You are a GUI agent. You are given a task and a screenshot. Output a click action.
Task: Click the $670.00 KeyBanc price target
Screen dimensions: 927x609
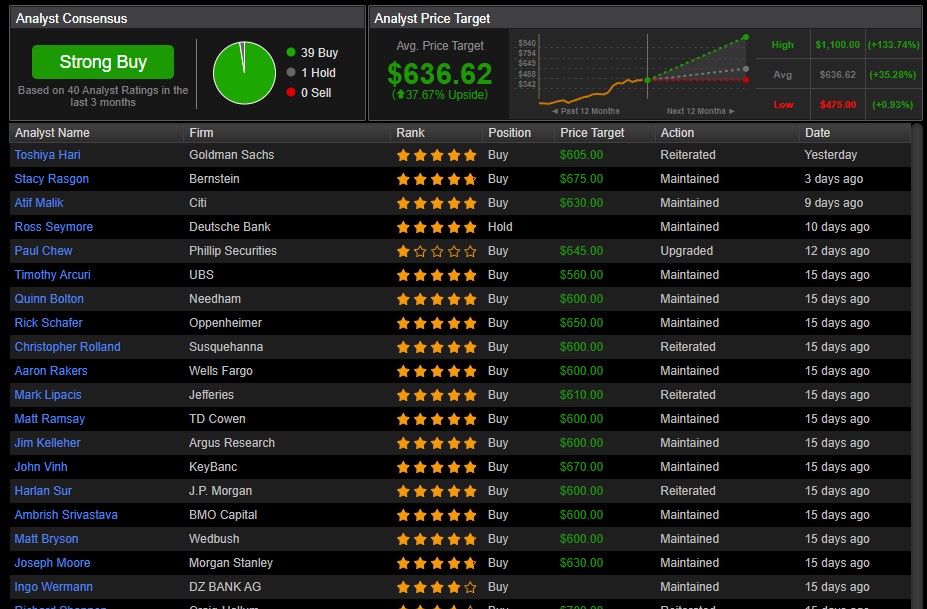click(582, 467)
